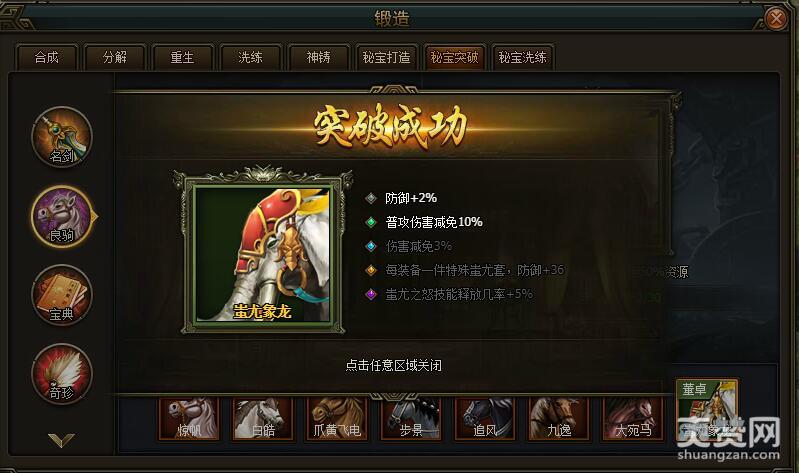This screenshot has width=799, height=473.
Task: Open the 奇珍 feather category icon
Action: [x=62, y=374]
